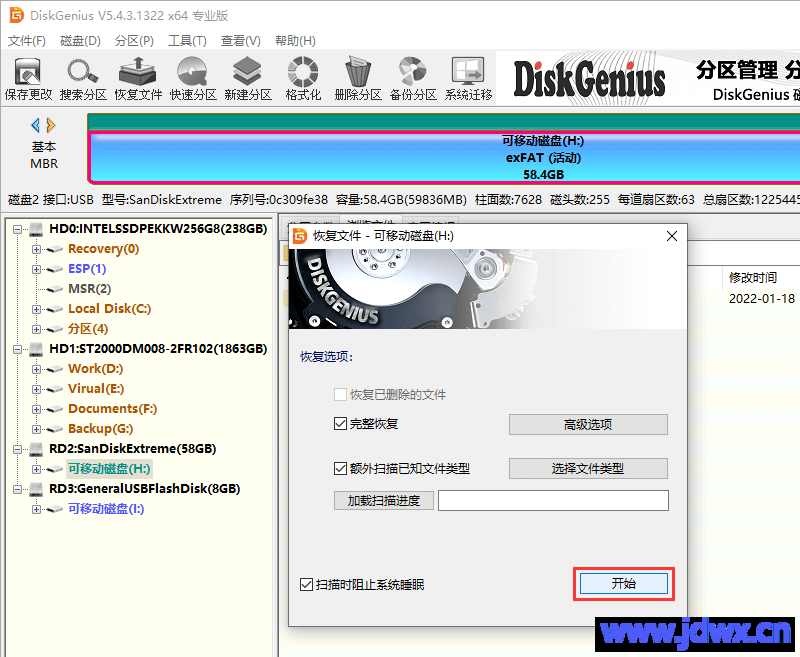Click the partition icon beside Recovery(0)
Screen dimensions: 800x657
click(x=55, y=249)
